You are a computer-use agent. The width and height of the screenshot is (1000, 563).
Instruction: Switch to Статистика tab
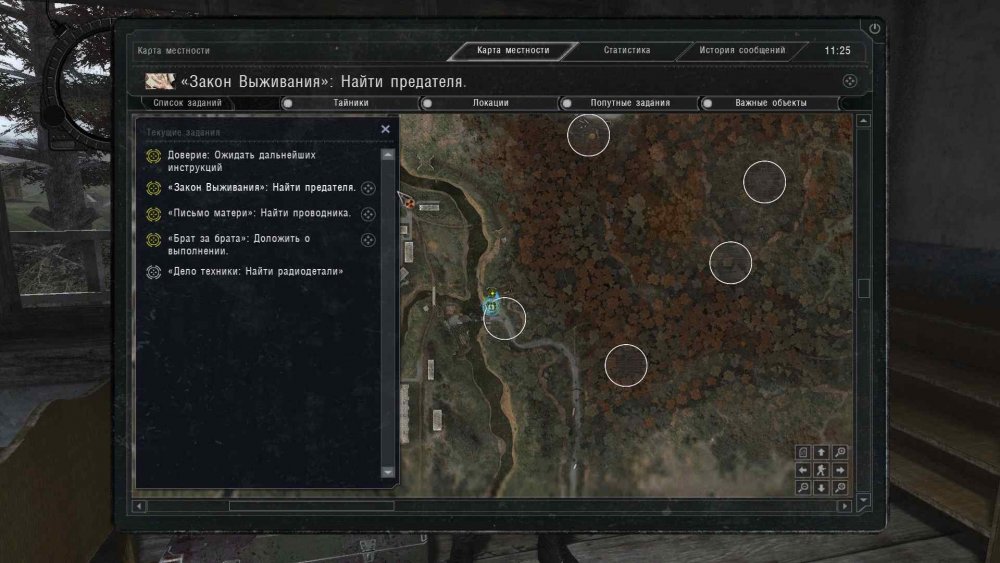627,50
